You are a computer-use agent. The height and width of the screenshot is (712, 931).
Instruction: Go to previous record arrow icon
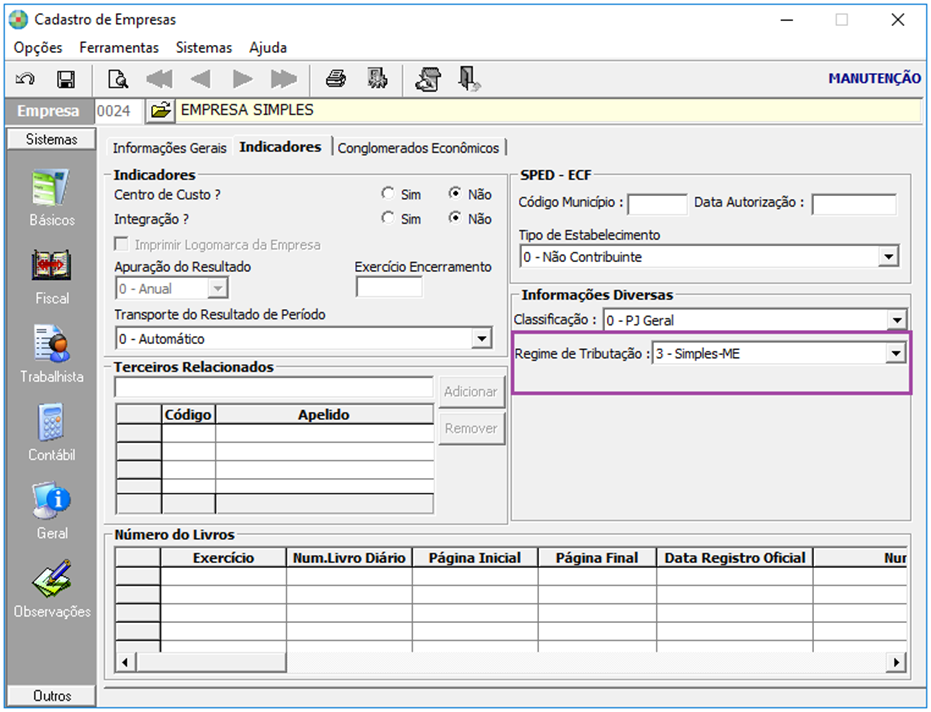click(201, 78)
